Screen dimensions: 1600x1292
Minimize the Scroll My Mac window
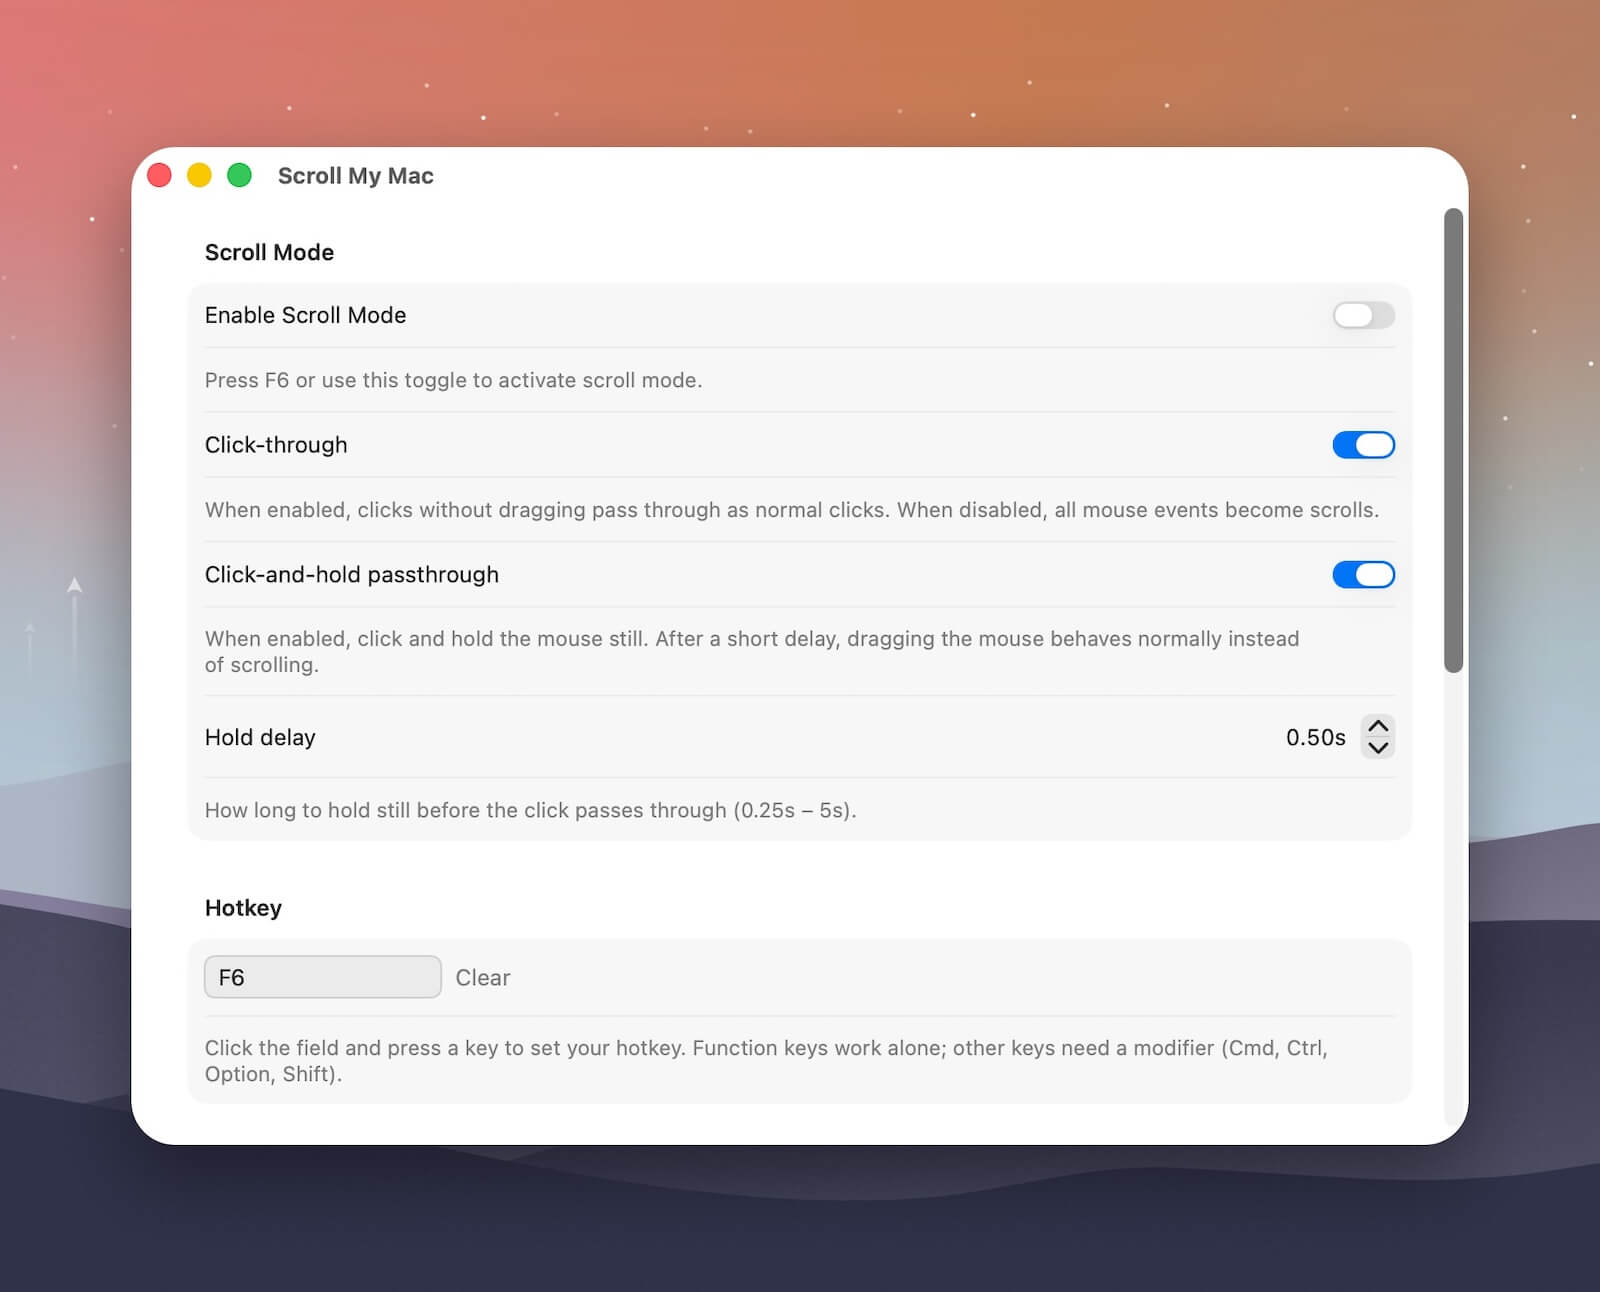[x=199, y=175]
